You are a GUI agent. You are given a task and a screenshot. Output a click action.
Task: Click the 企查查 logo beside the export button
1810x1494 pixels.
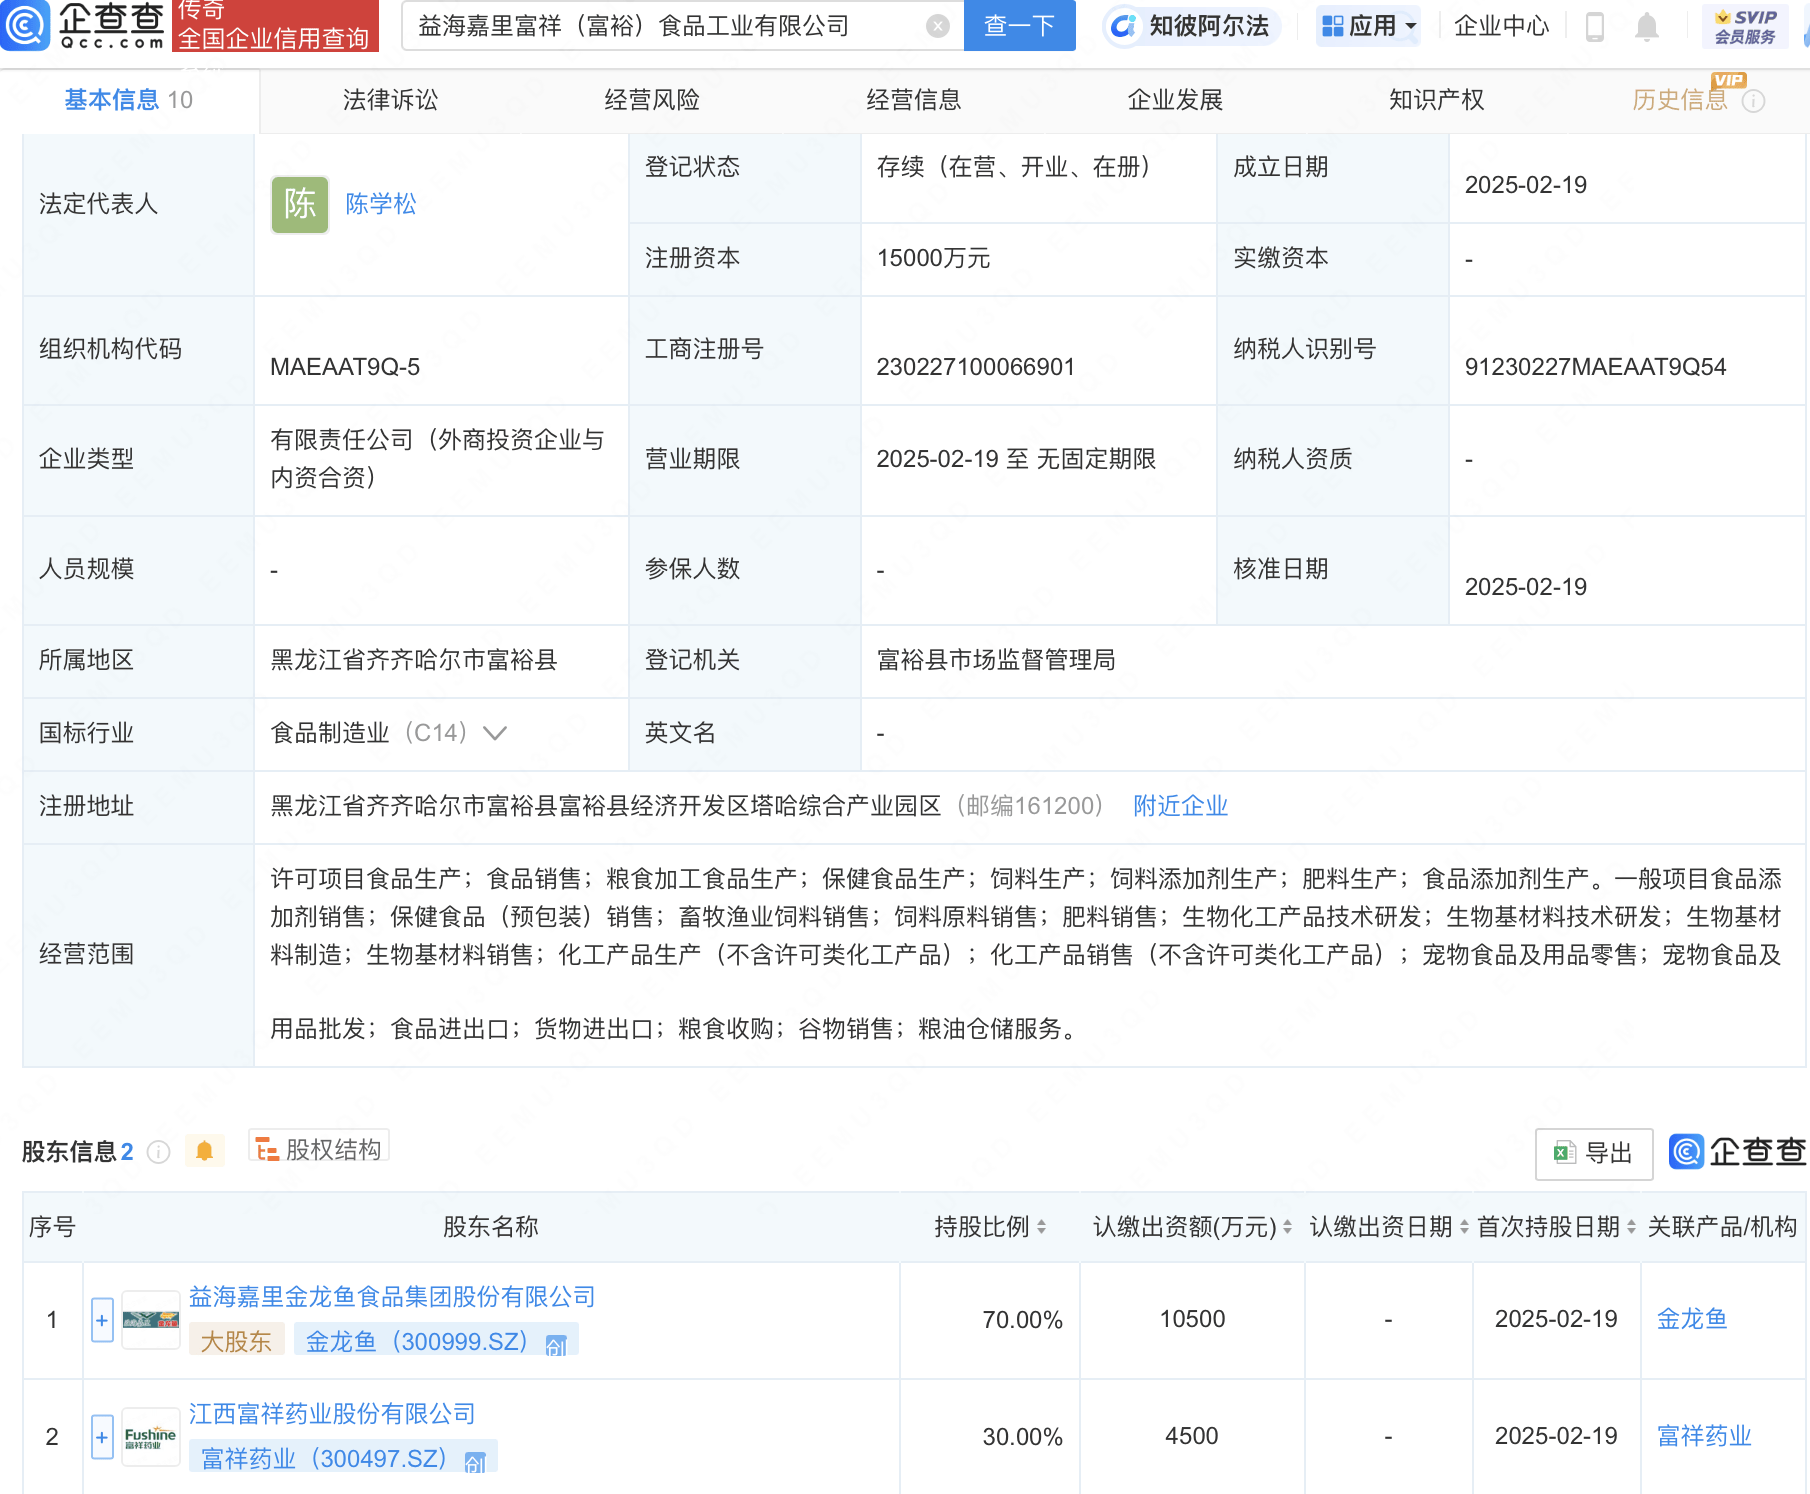1738,1152
